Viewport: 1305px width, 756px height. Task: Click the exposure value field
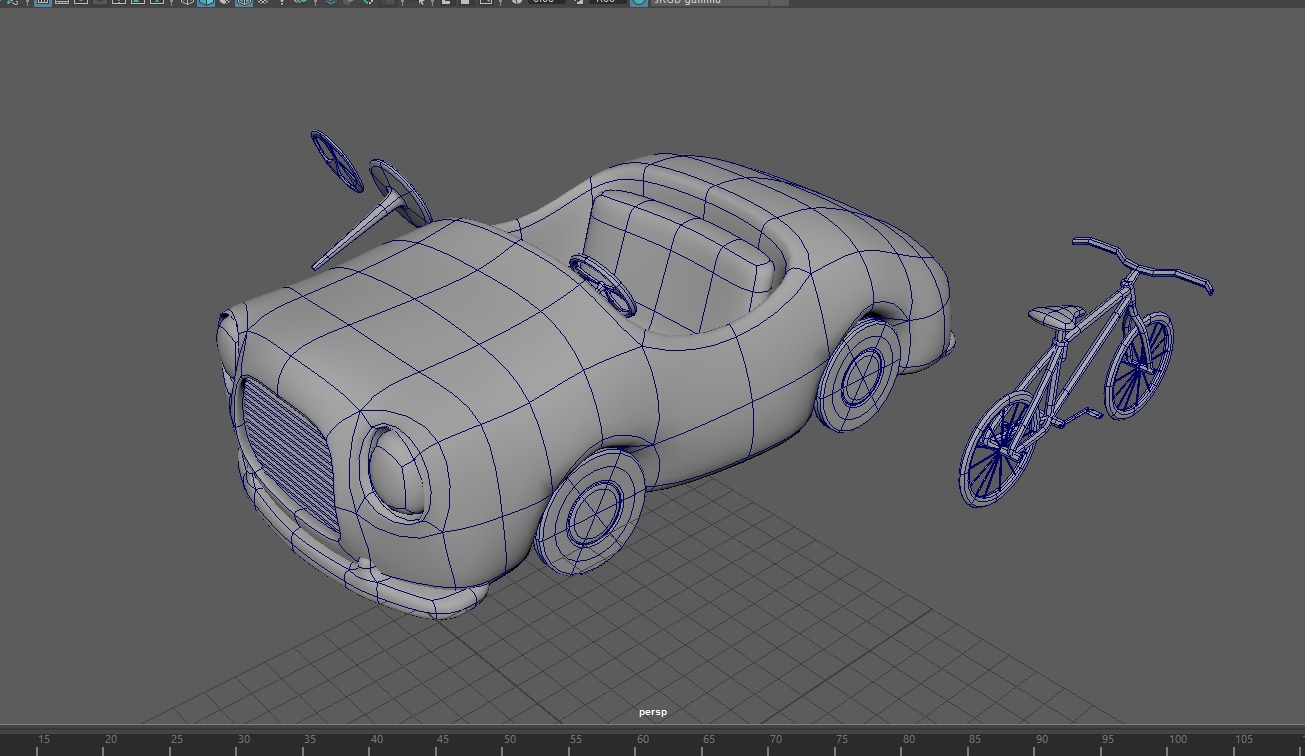545,2
